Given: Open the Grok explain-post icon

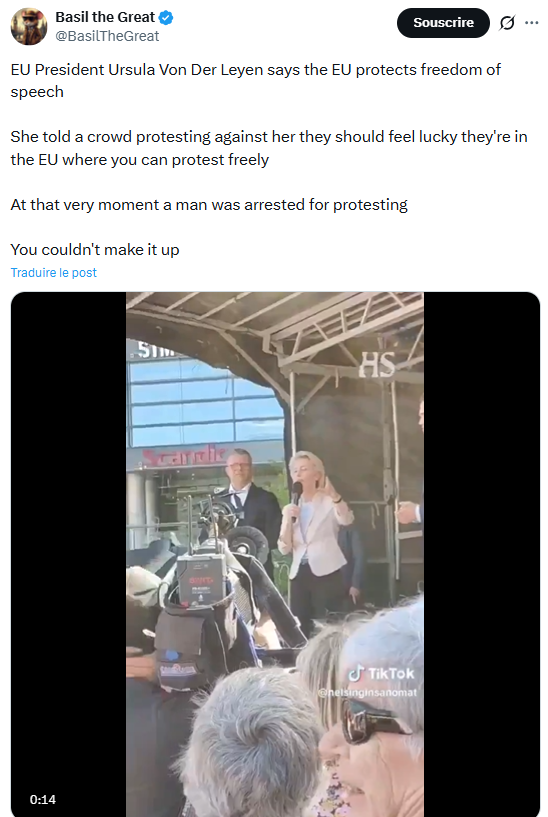Looking at the screenshot, I should click(x=507, y=23).
